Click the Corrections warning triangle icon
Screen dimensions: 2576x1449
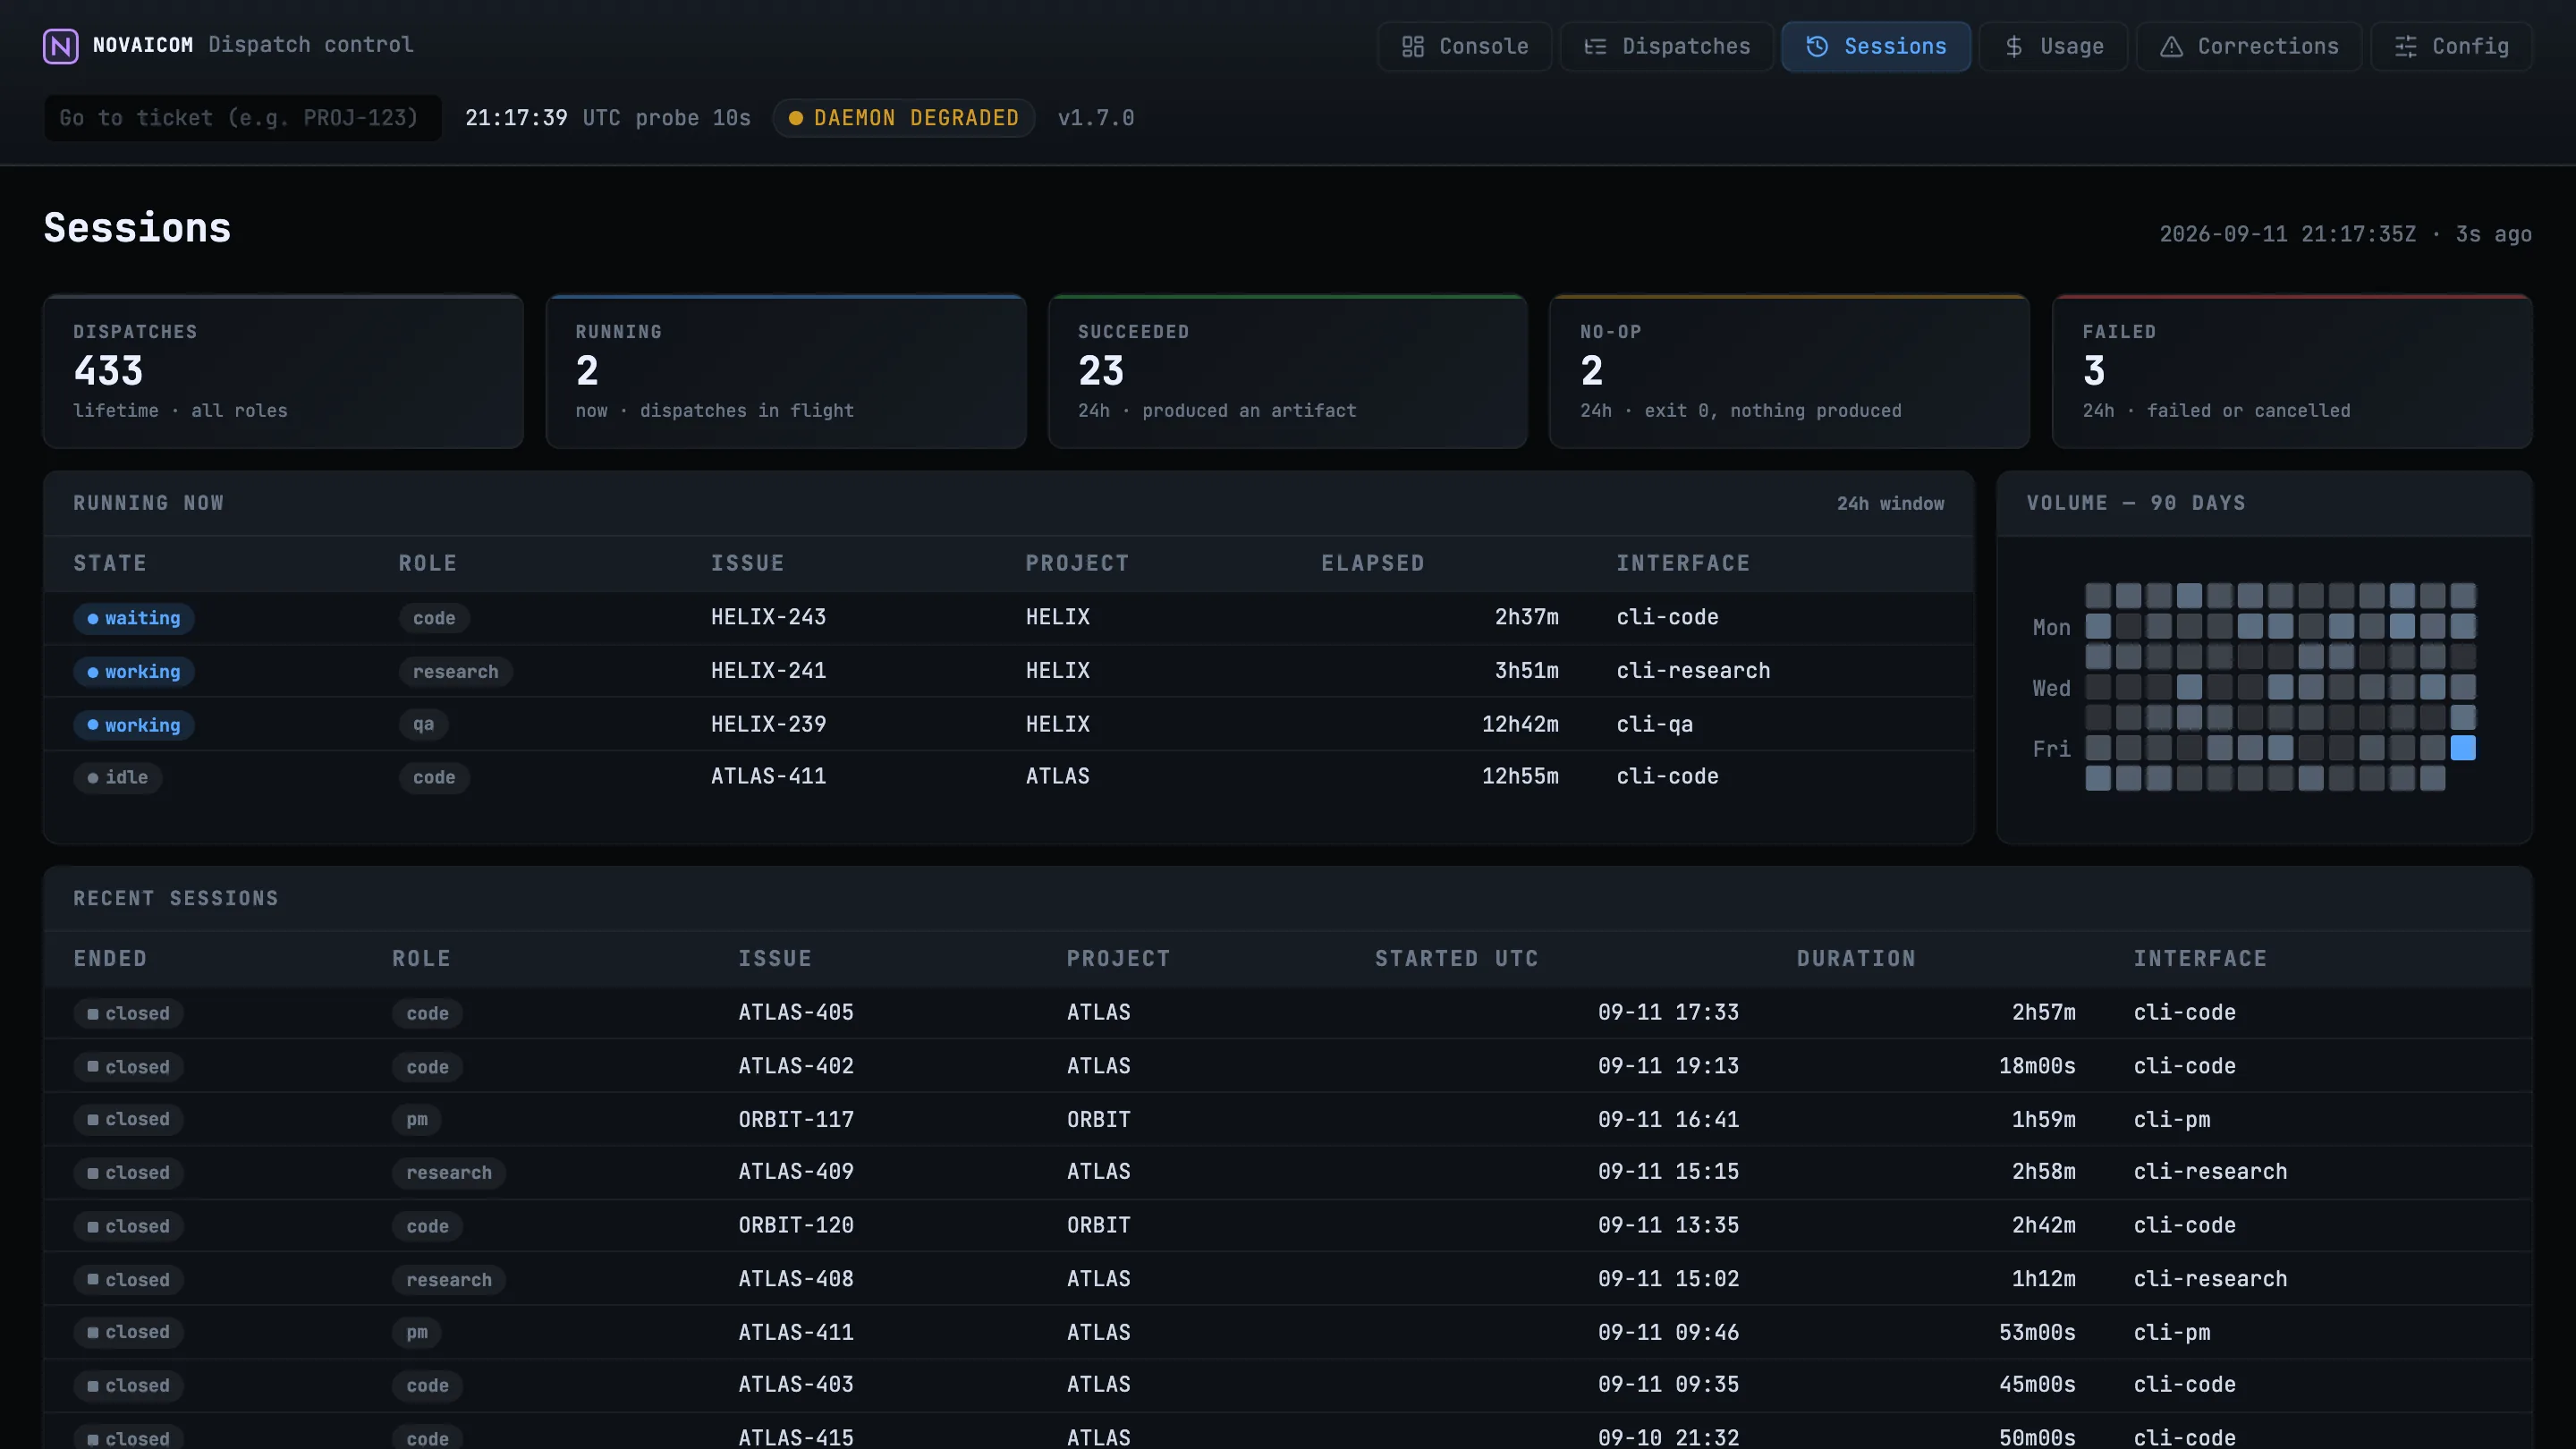(x=2171, y=47)
